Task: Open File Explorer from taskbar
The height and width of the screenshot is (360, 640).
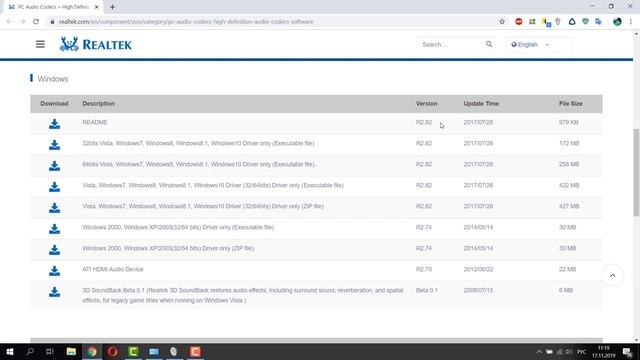Action: 71,351
